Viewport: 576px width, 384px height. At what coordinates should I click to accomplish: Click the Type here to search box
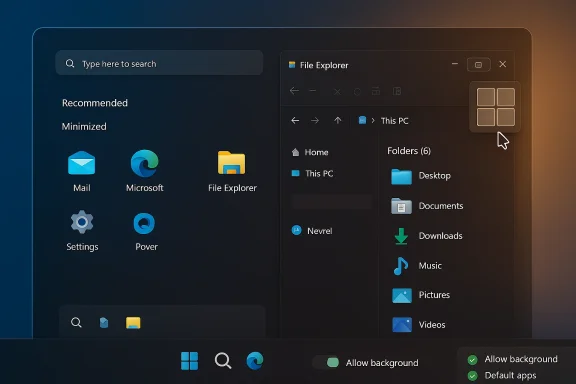[159, 63]
